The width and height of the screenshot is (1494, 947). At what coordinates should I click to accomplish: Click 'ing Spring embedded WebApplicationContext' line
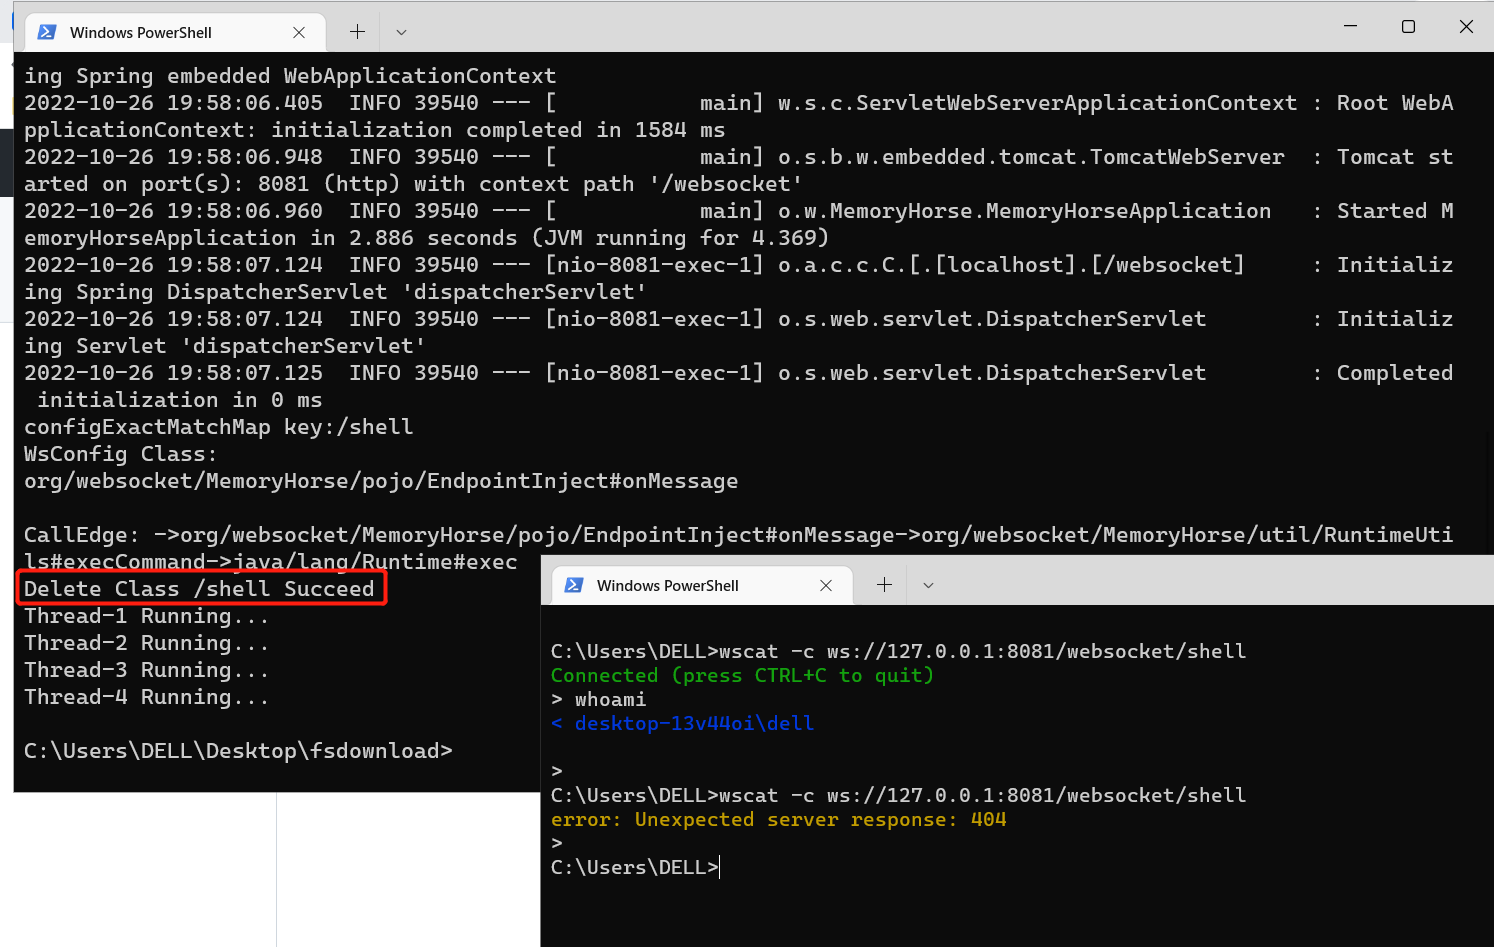[290, 76]
